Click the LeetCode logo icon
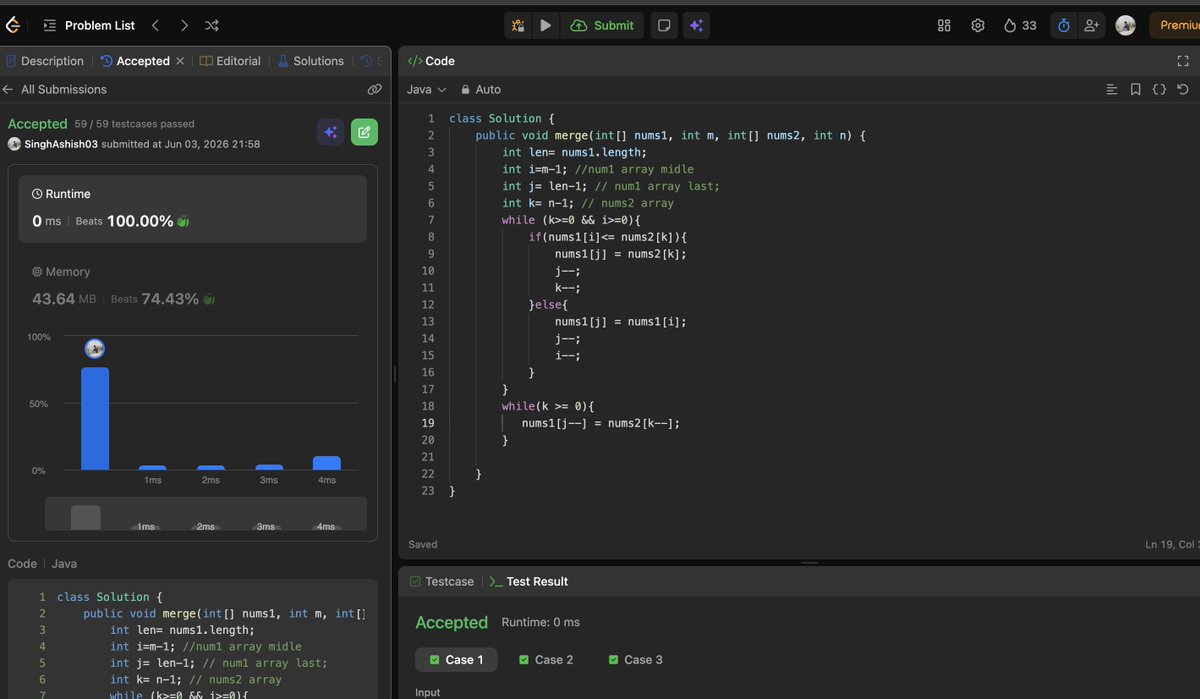1200x699 pixels. coord(11,25)
